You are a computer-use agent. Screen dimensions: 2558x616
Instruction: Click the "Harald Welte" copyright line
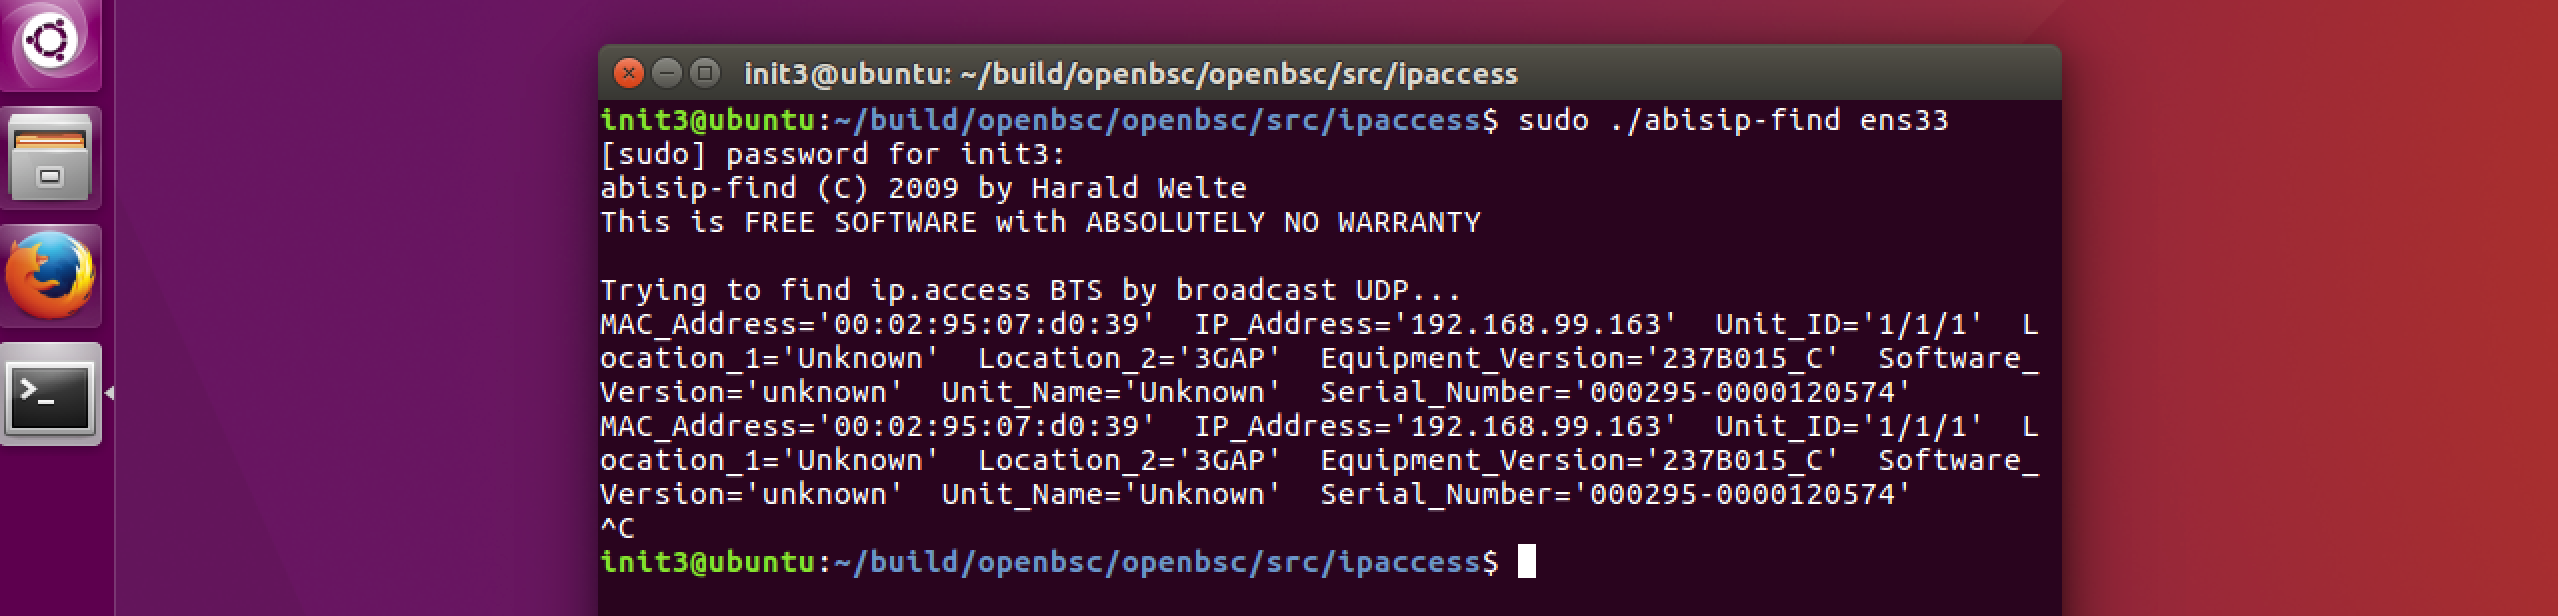click(x=1138, y=189)
